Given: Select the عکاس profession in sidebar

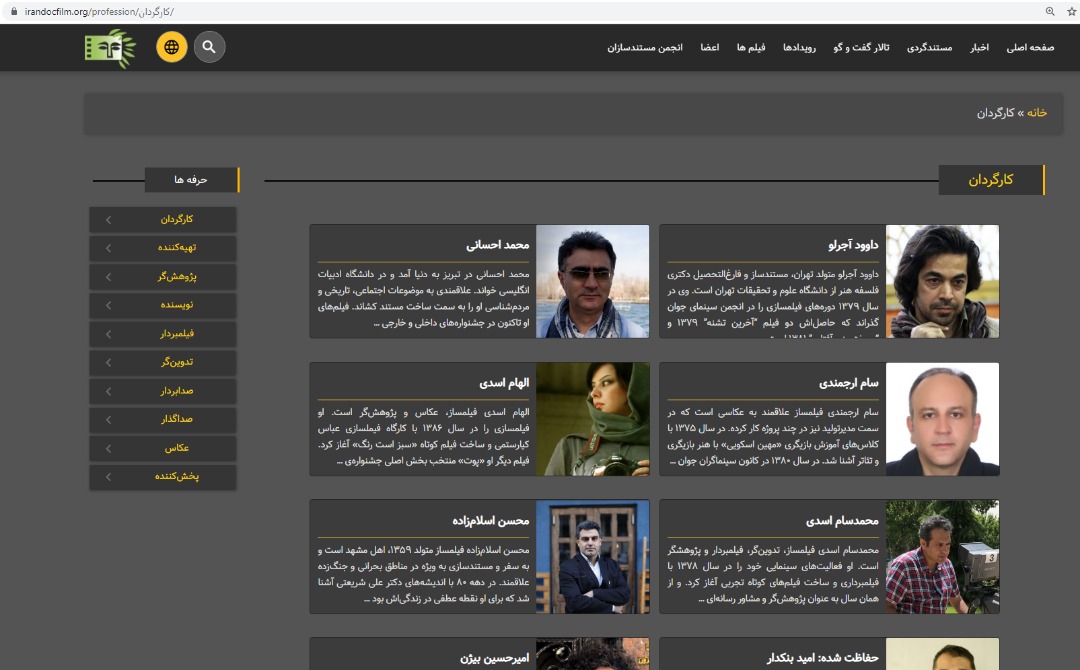Looking at the screenshot, I should (163, 448).
